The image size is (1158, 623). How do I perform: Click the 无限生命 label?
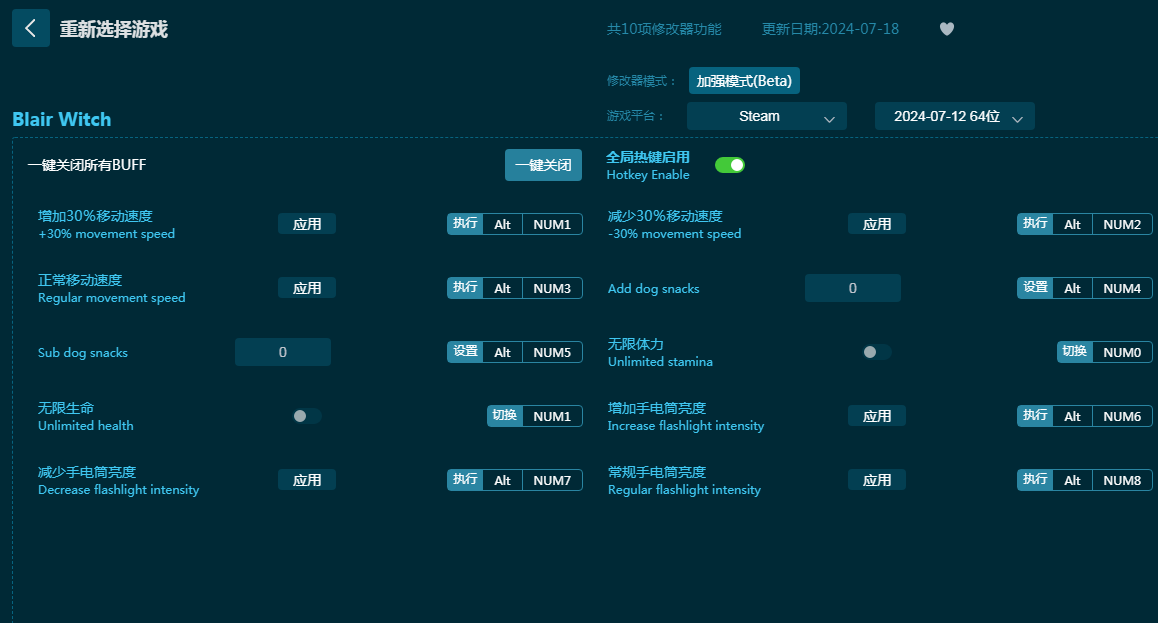66,408
